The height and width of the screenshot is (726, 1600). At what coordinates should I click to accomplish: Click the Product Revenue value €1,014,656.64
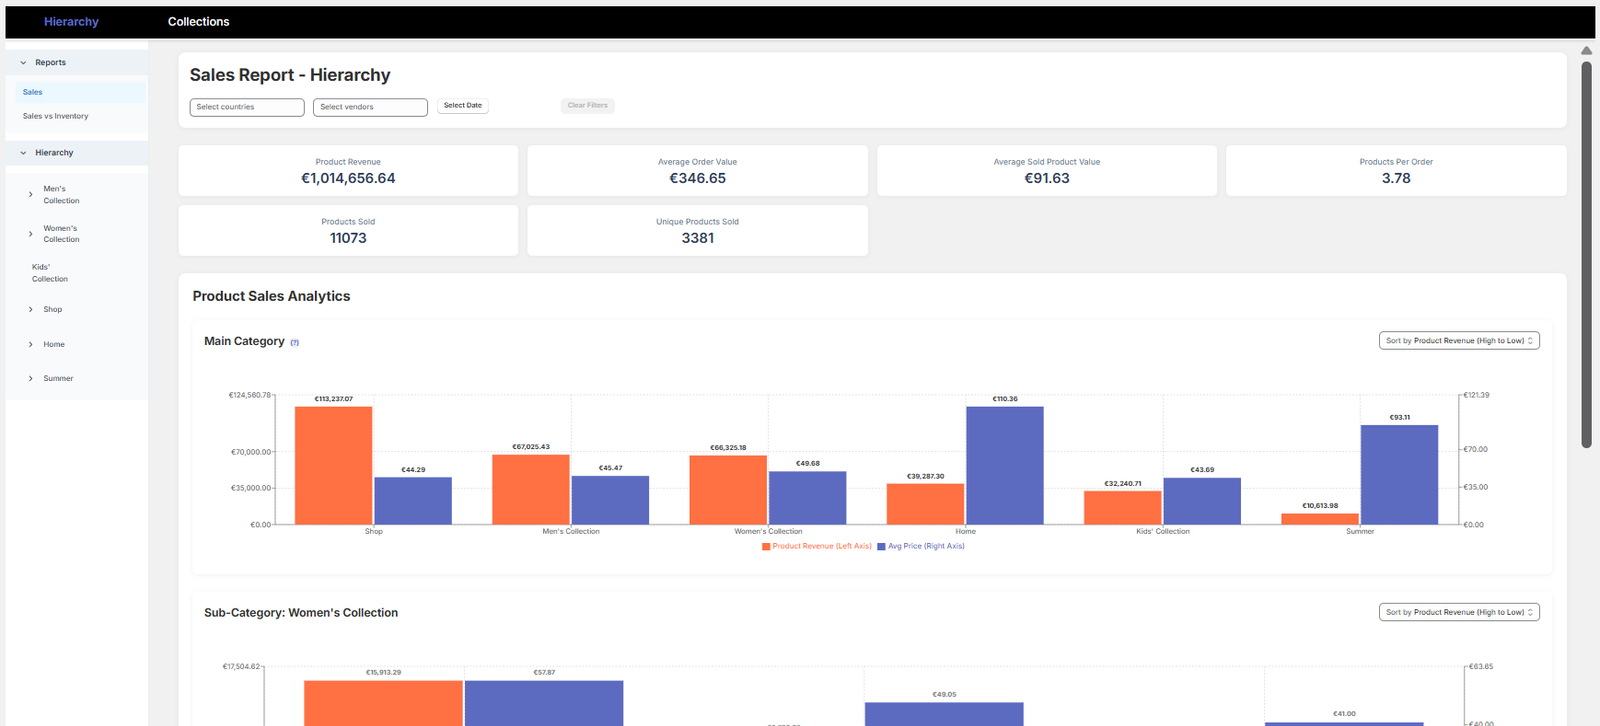coord(348,178)
